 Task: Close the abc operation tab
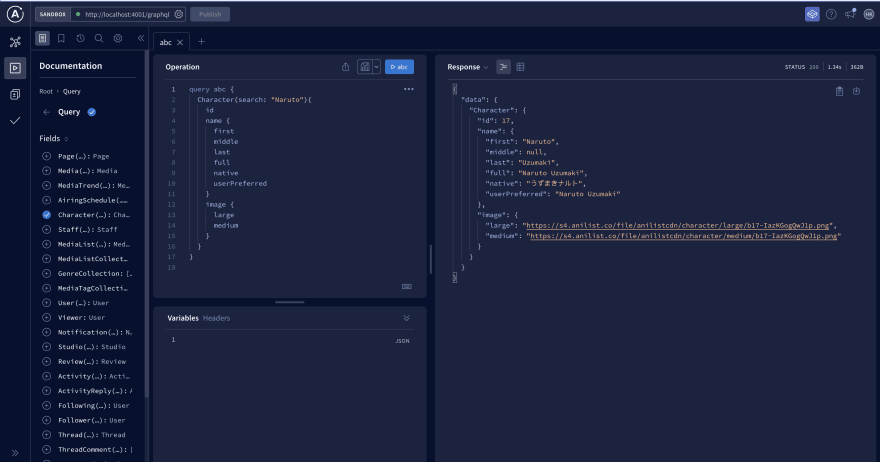coord(180,42)
